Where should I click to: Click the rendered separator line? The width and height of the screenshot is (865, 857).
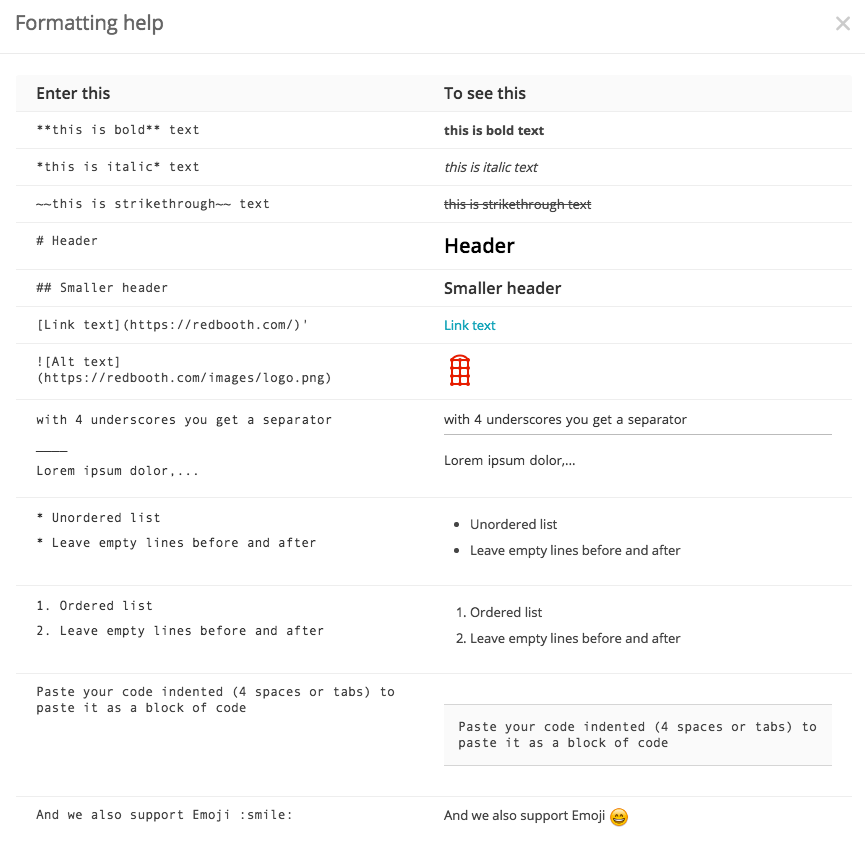tap(638, 434)
